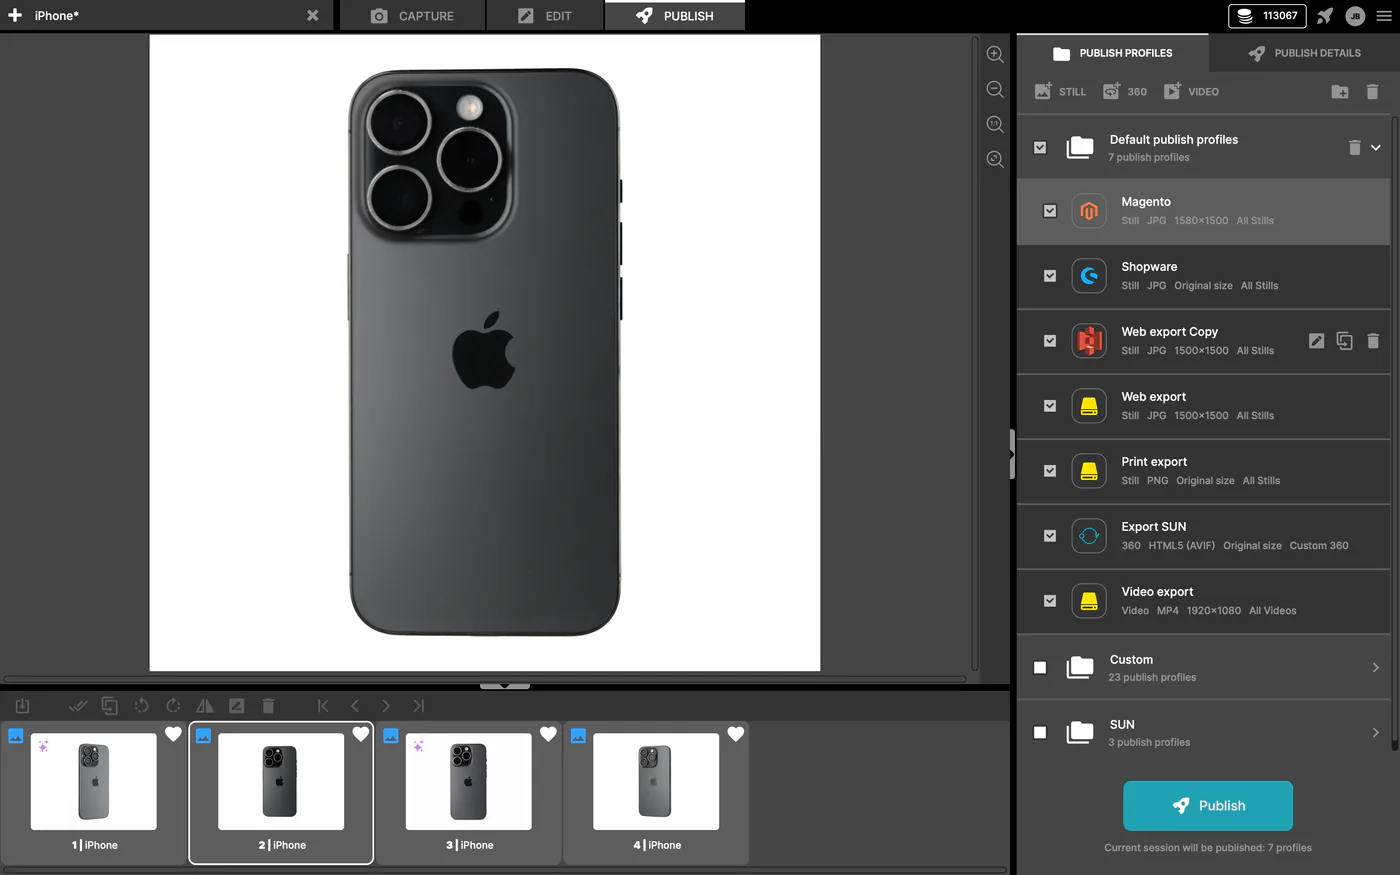Screen dimensions: 1400x875
Task: Open the Publish Details tab
Action: [1304, 53]
